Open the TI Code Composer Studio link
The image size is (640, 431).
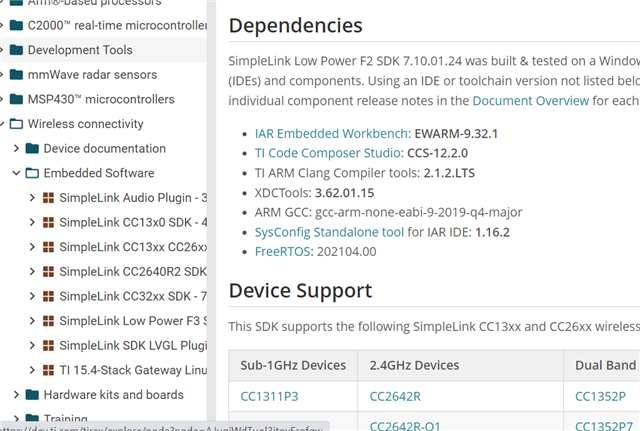click(x=322, y=153)
